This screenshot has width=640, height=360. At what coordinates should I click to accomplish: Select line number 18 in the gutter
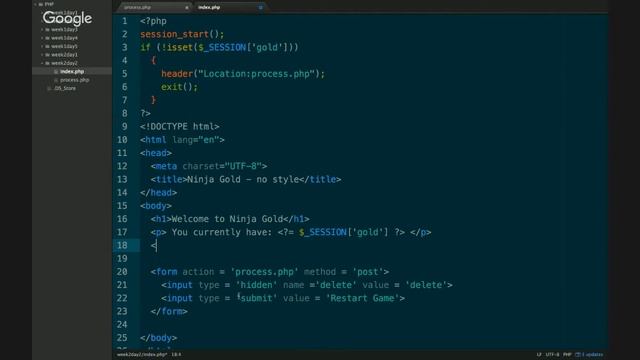tap(122, 245)
